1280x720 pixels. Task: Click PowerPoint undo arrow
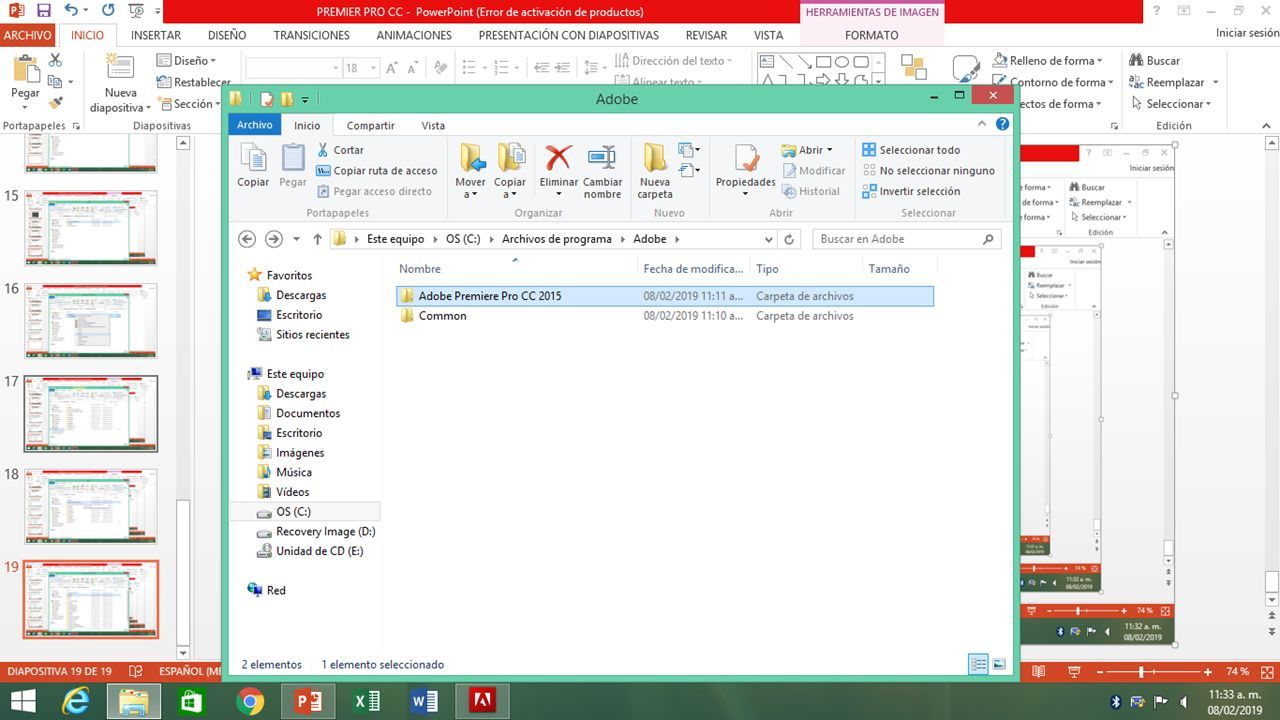pos(71,11)
